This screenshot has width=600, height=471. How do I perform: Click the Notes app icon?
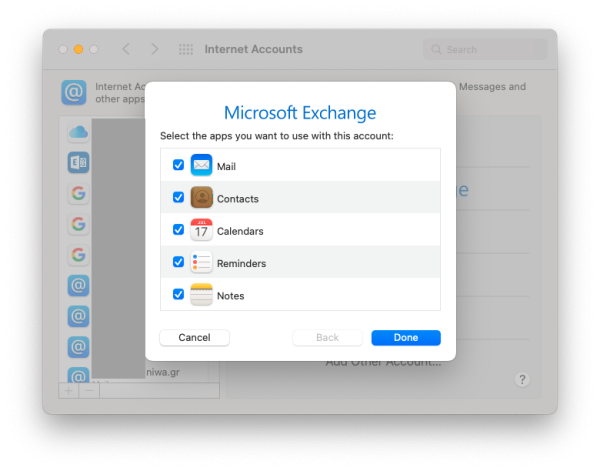(x=201, y=294)
